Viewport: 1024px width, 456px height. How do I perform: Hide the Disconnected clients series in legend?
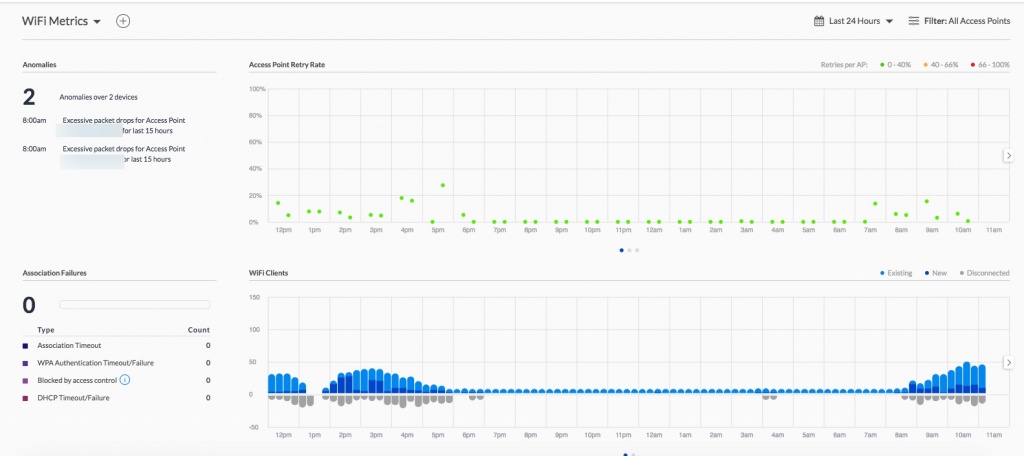coord(984,272)
